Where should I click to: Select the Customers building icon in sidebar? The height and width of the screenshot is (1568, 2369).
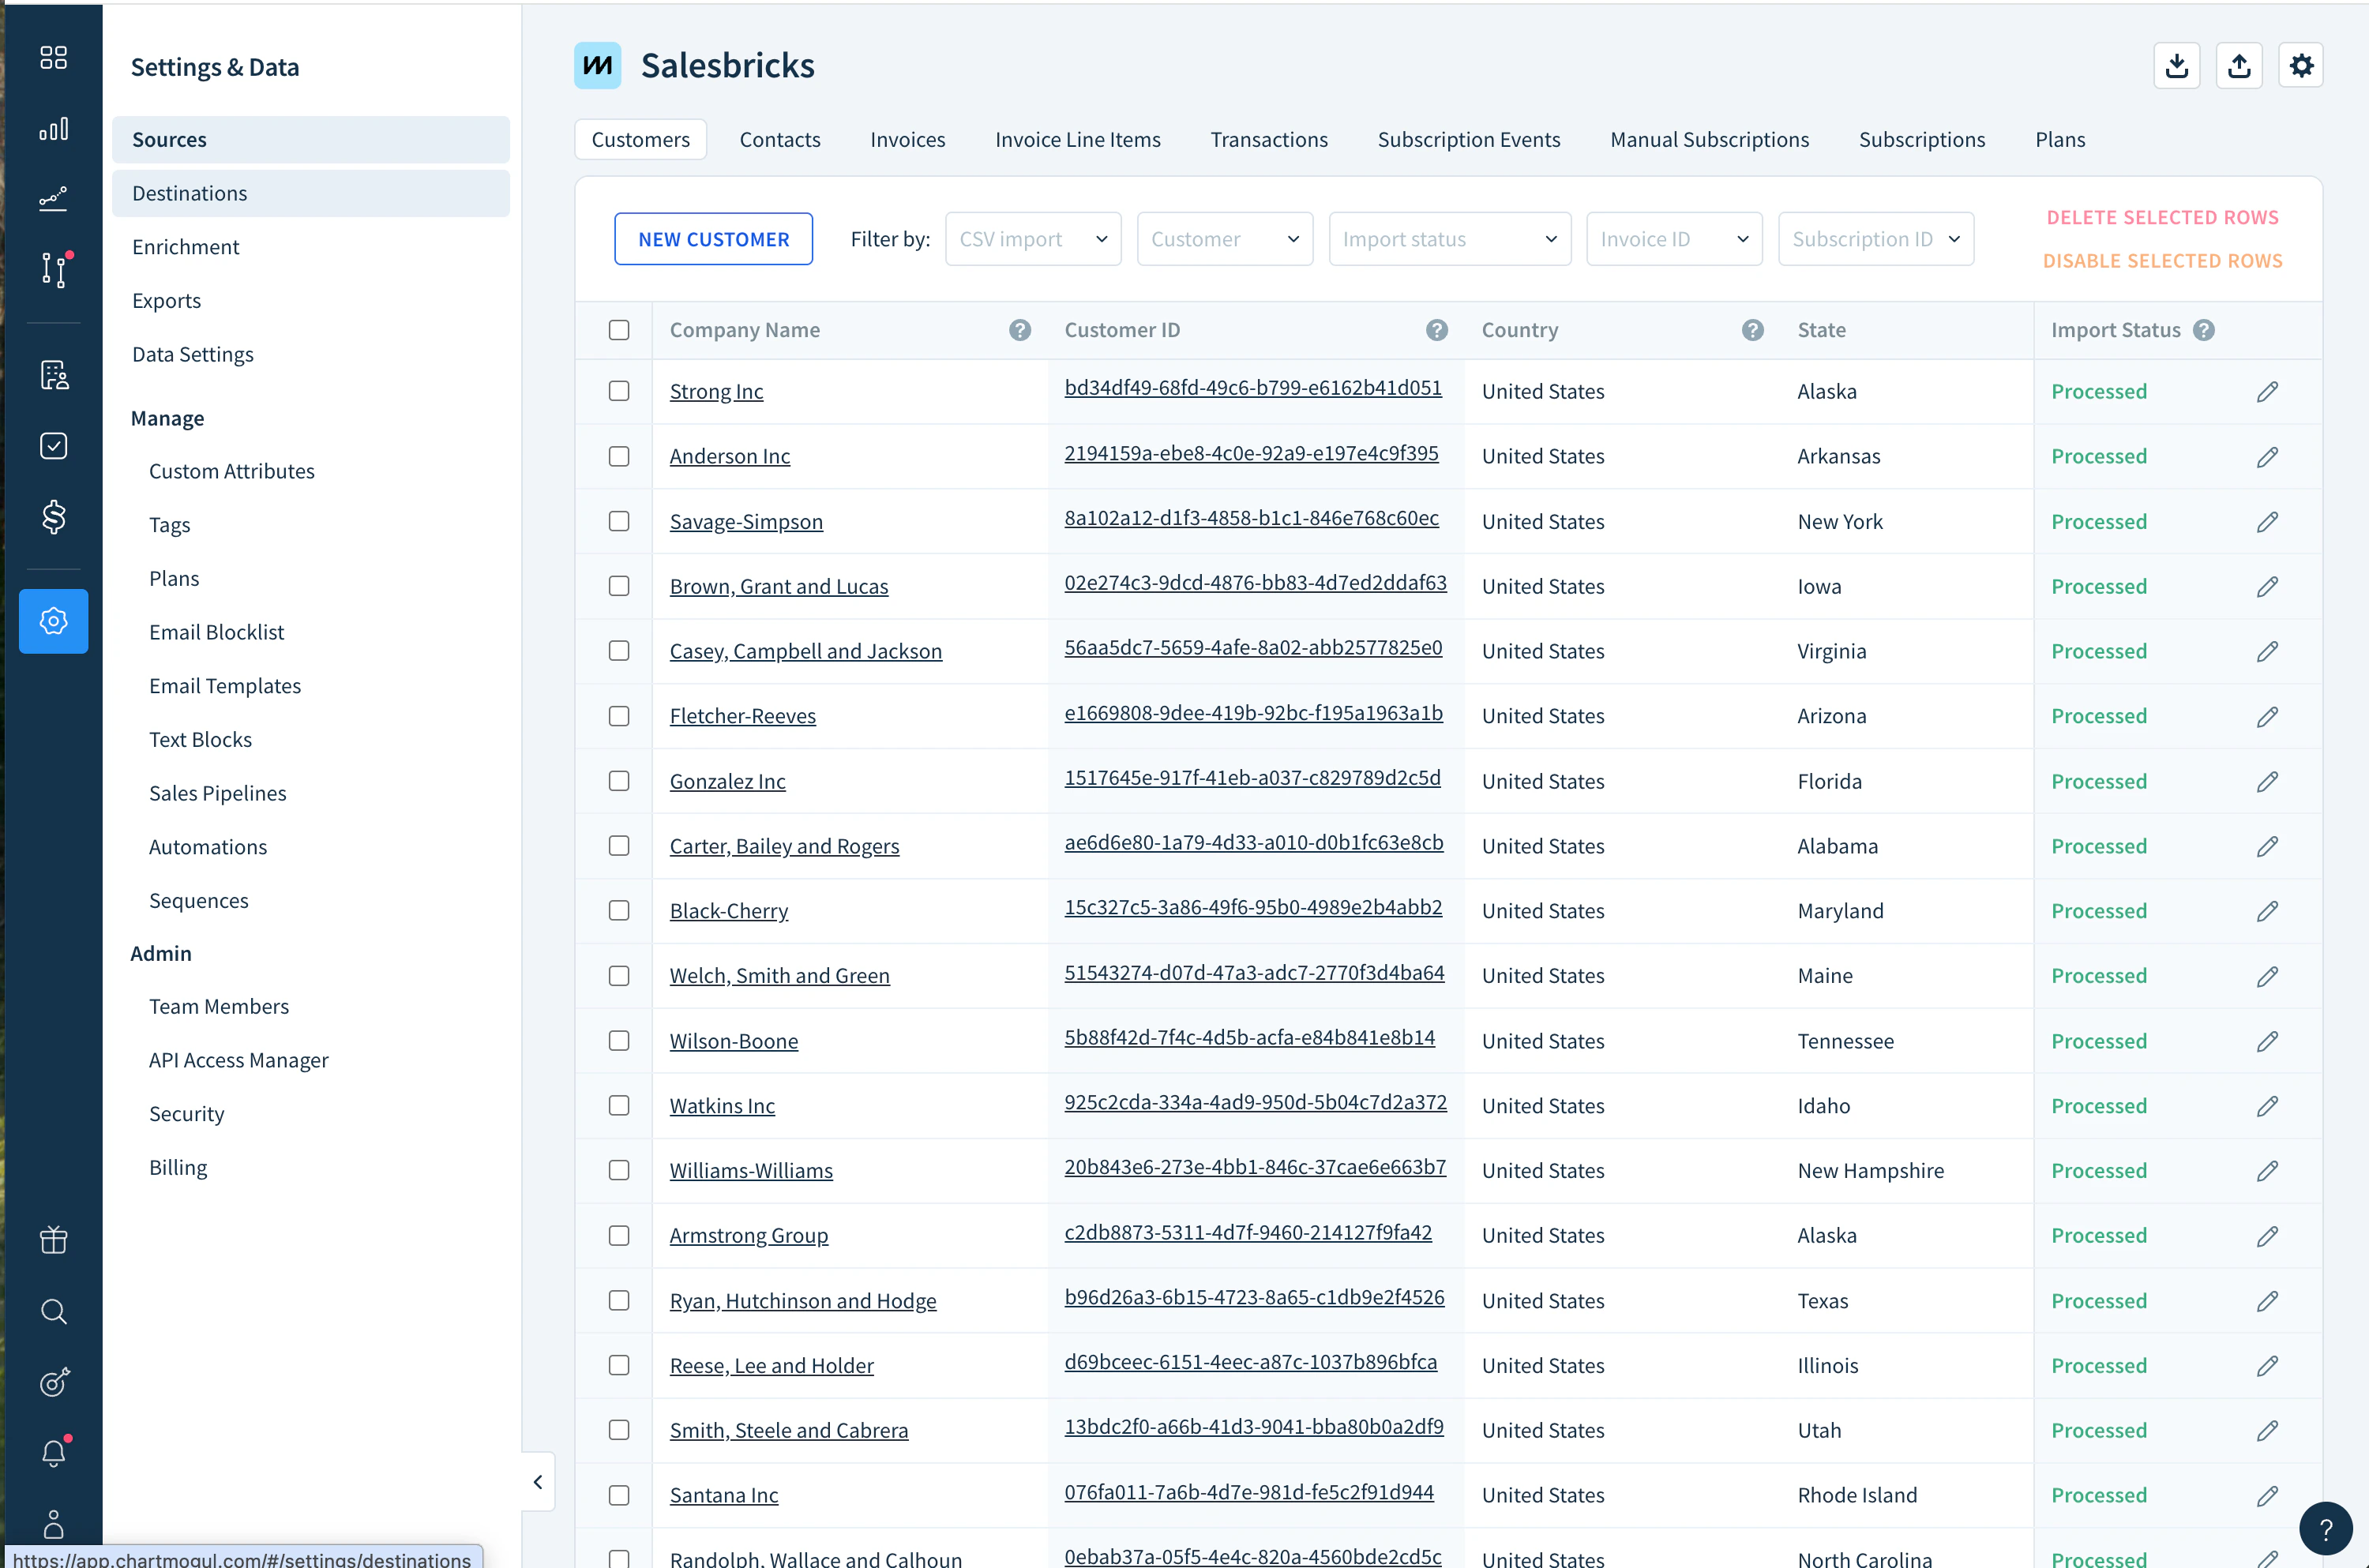pos(54,375)
